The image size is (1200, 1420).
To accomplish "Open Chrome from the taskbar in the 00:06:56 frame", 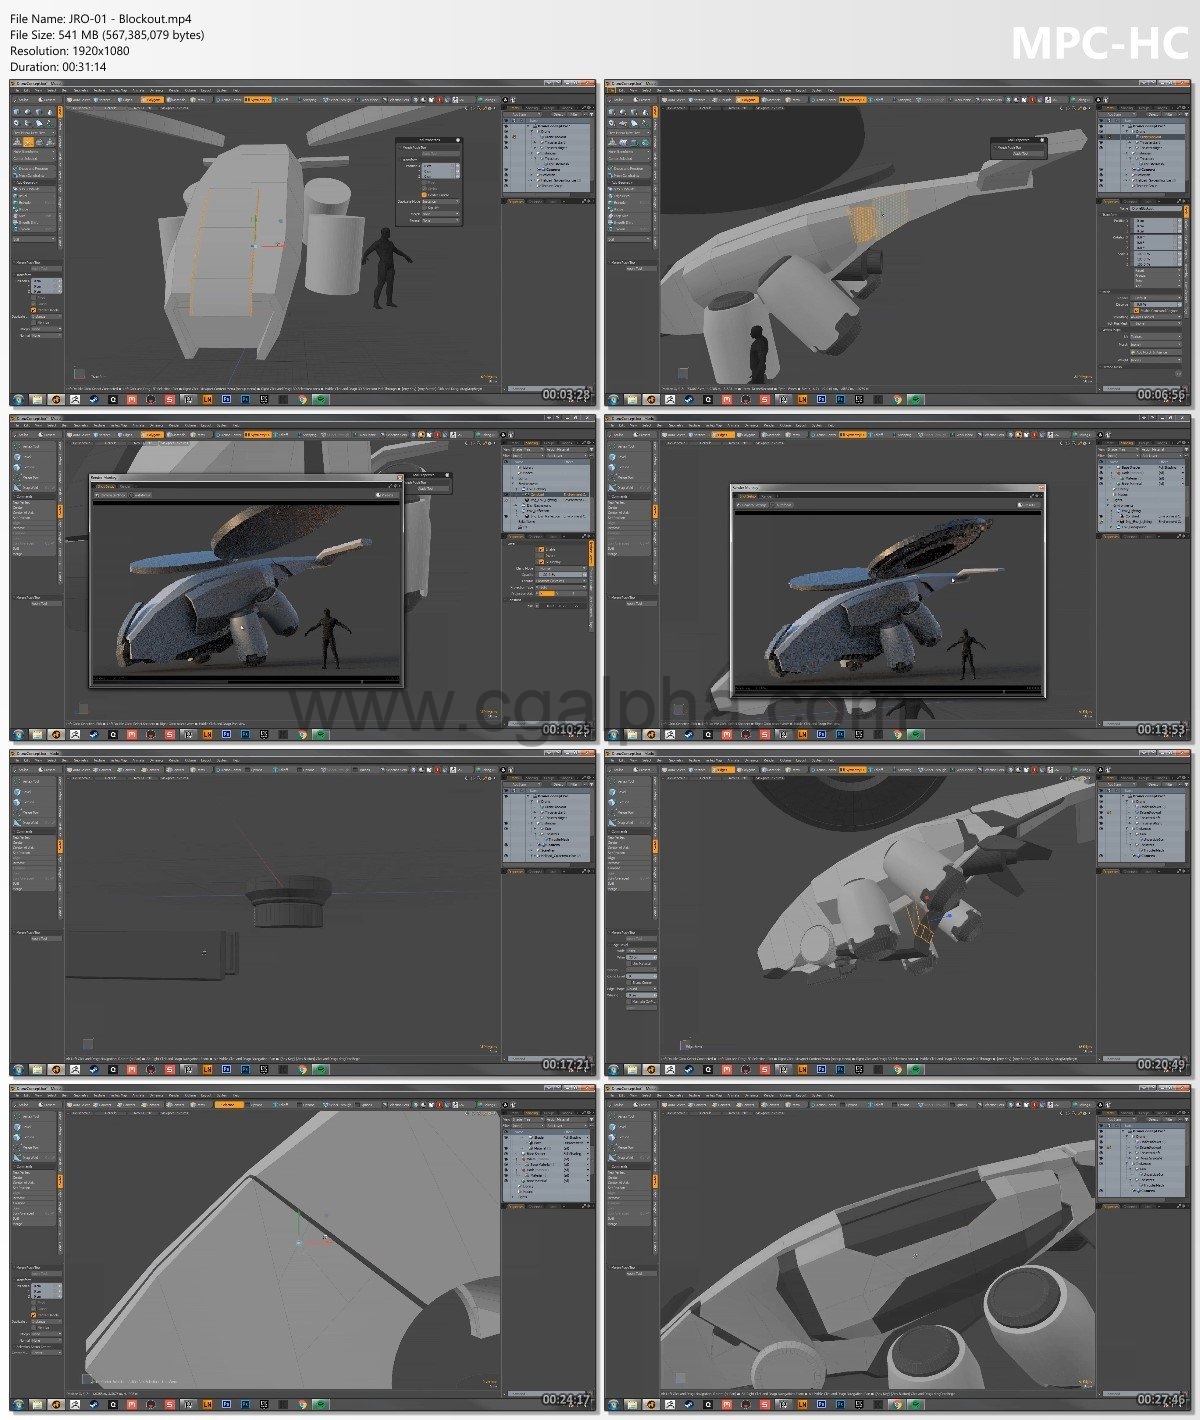I will pos(897,398).
